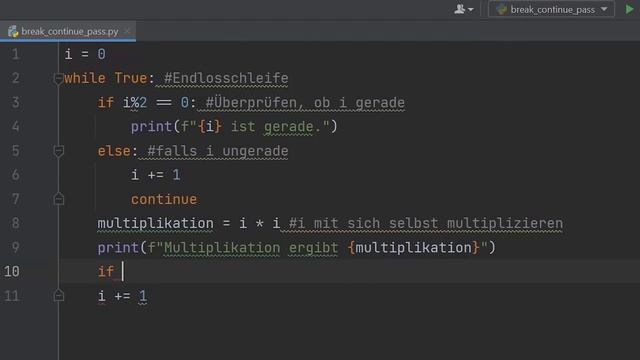Click 'i += 1' on line 6

point(156,175)
